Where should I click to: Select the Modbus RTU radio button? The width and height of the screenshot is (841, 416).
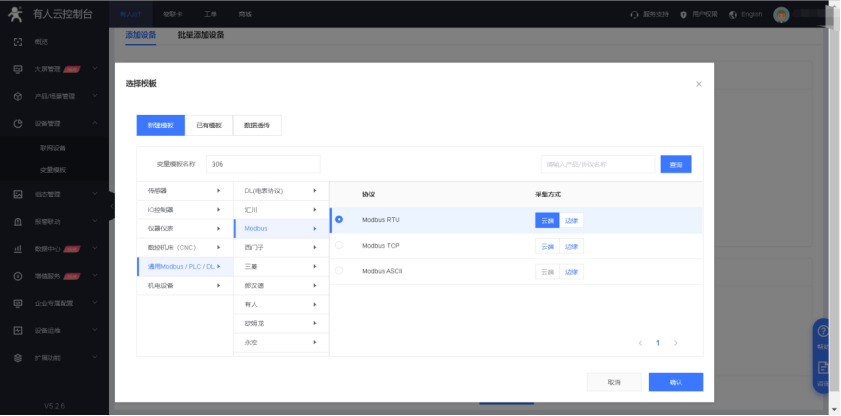pyautogui.click(x=339, y=219)
